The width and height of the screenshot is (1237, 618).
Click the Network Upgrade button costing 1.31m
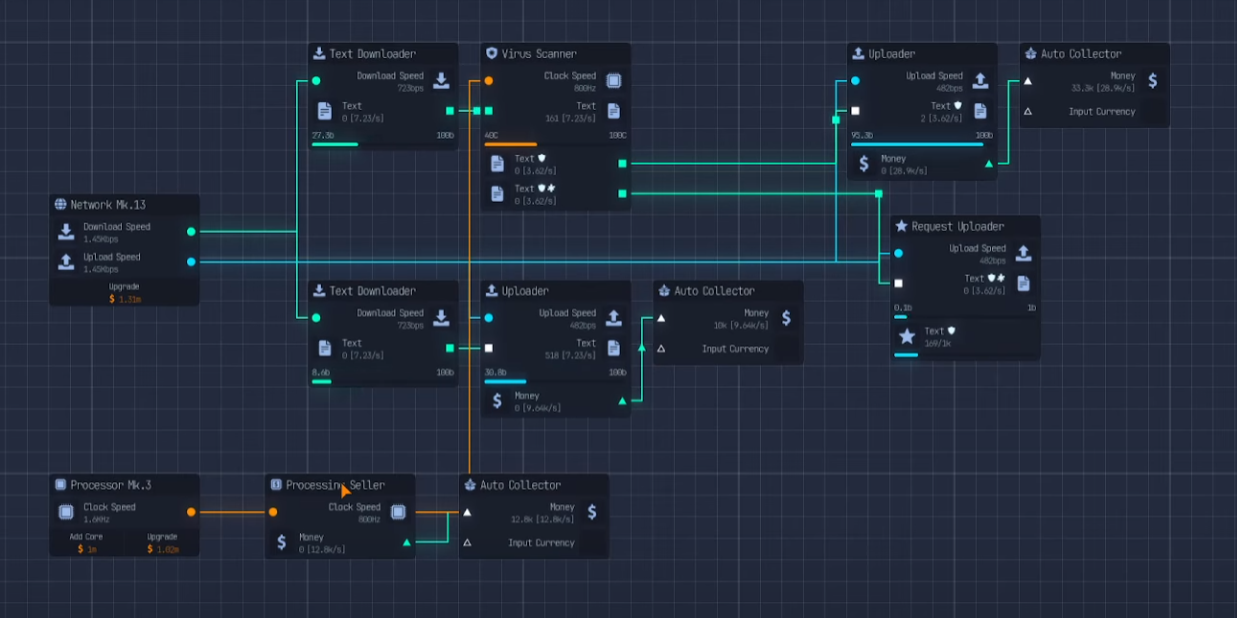125,292
